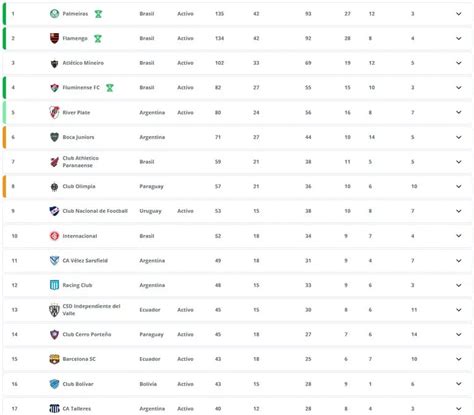Click the Palmeiras club crest
The height and width of the screenshot is (415, 474).
click(54, 14)
